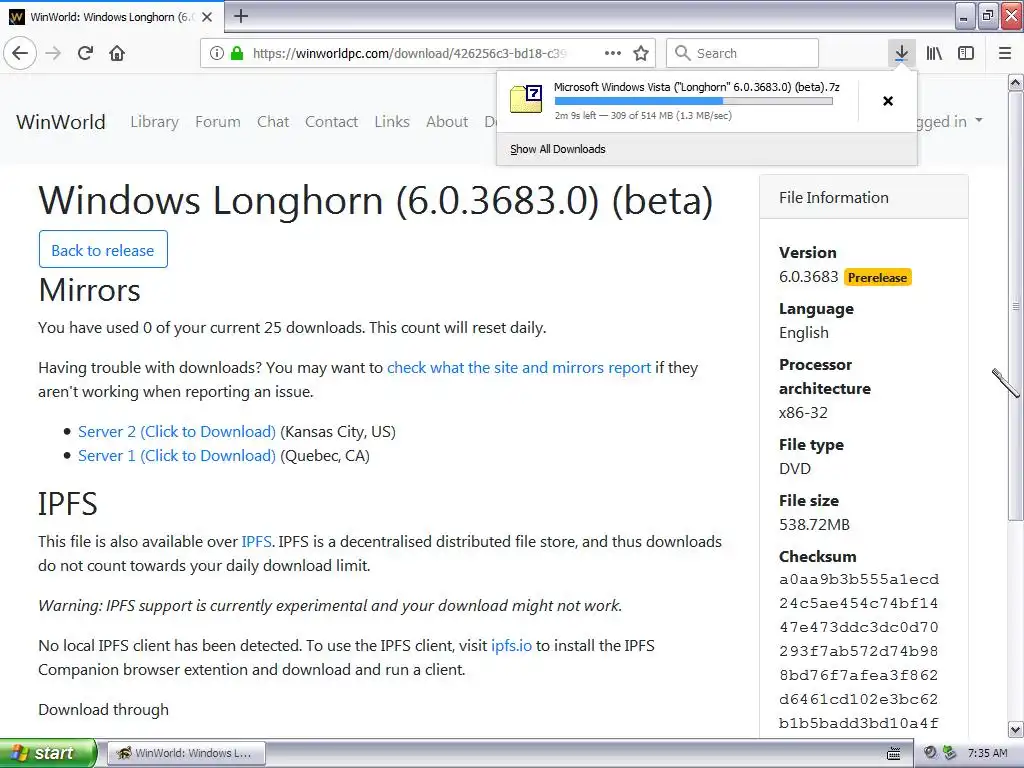Open the IPFS link in paragraph
The width and height of the screenshot is (1024, 768).
point(257,541)
